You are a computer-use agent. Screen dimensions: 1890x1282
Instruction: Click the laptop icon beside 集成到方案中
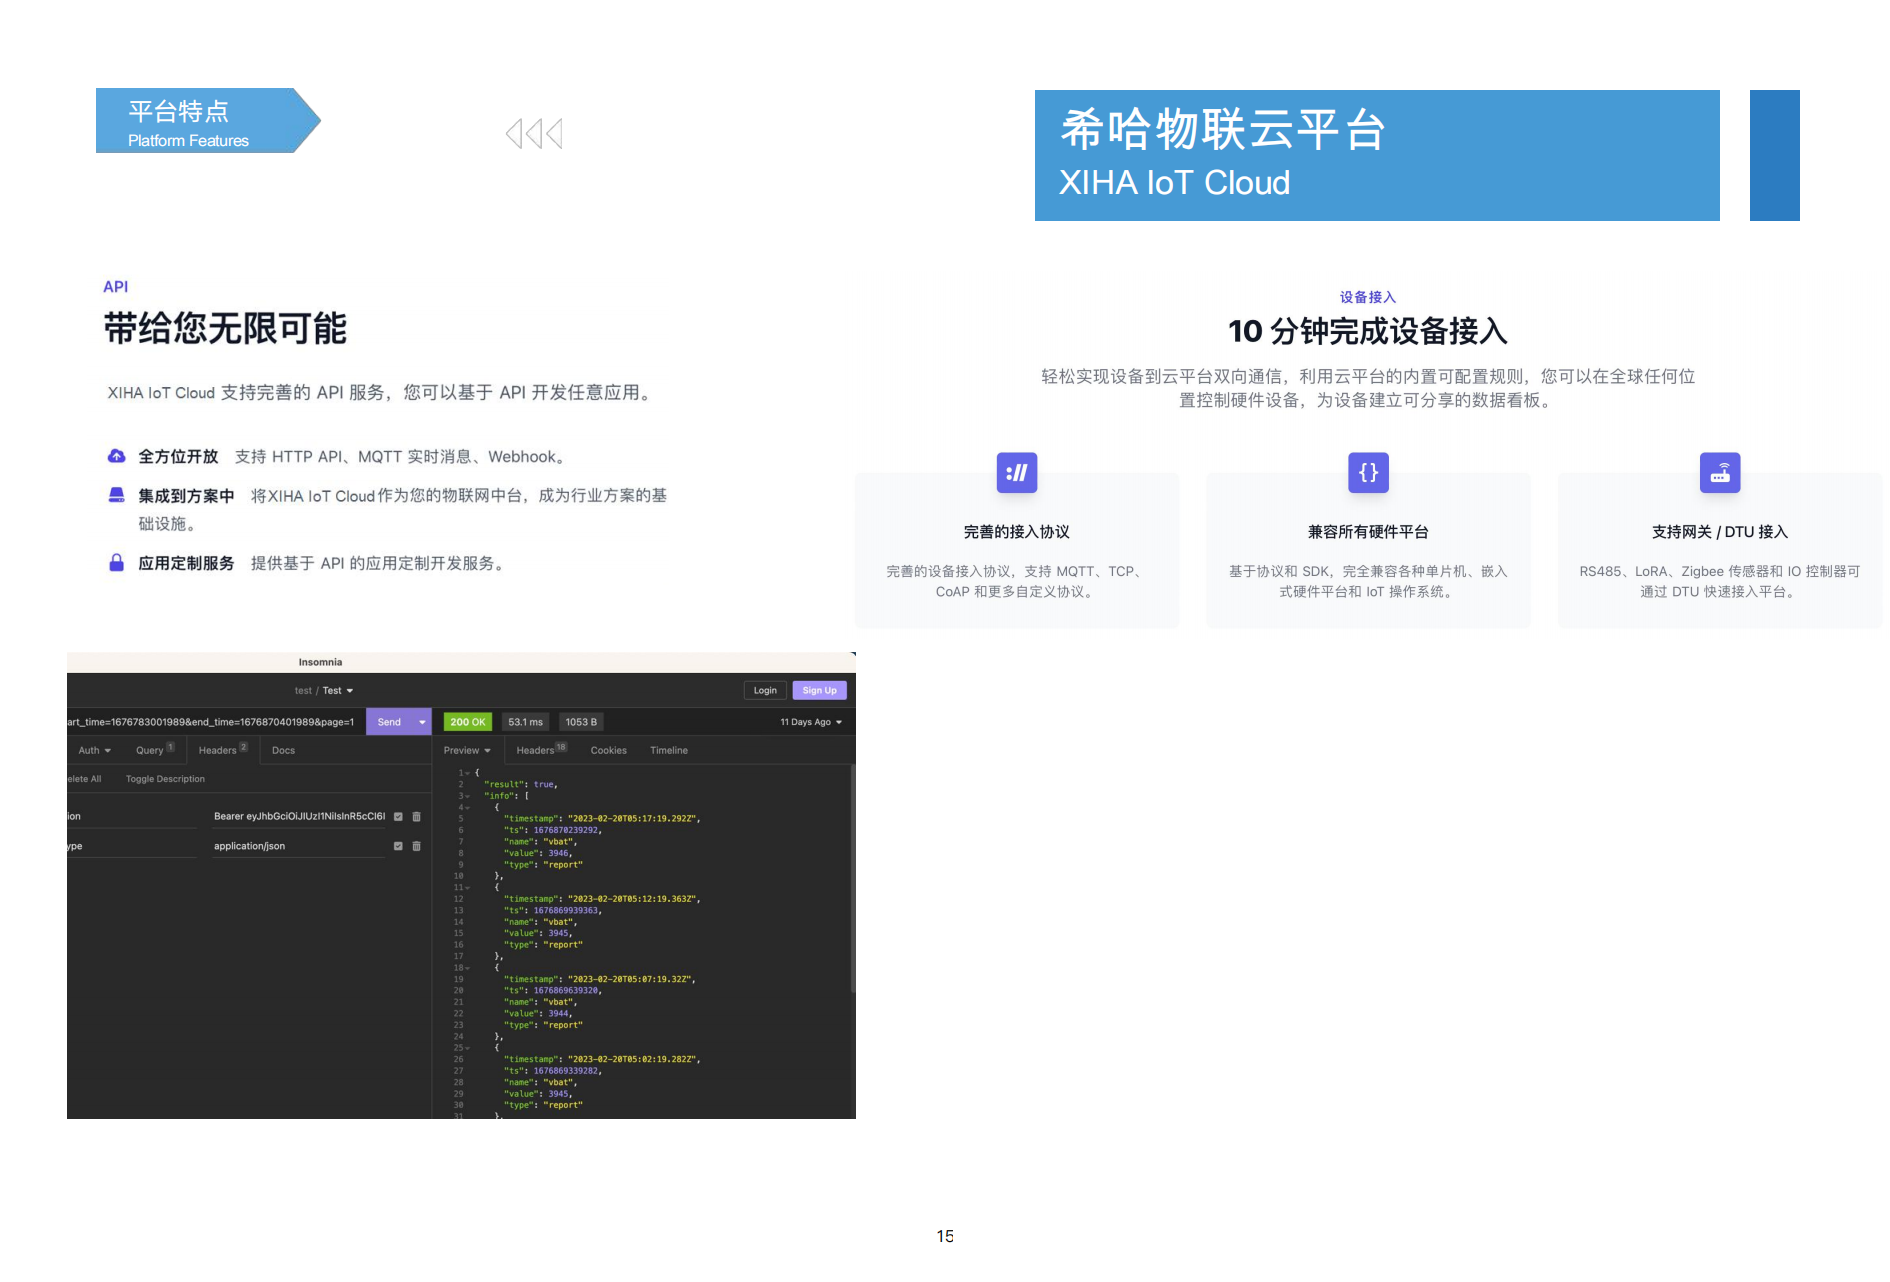(117, 495)
